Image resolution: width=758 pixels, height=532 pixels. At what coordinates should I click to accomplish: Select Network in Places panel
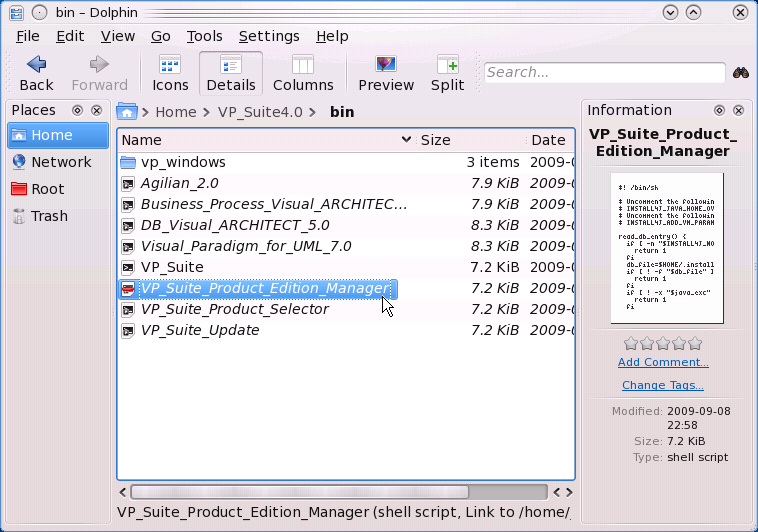coord(58,162)
